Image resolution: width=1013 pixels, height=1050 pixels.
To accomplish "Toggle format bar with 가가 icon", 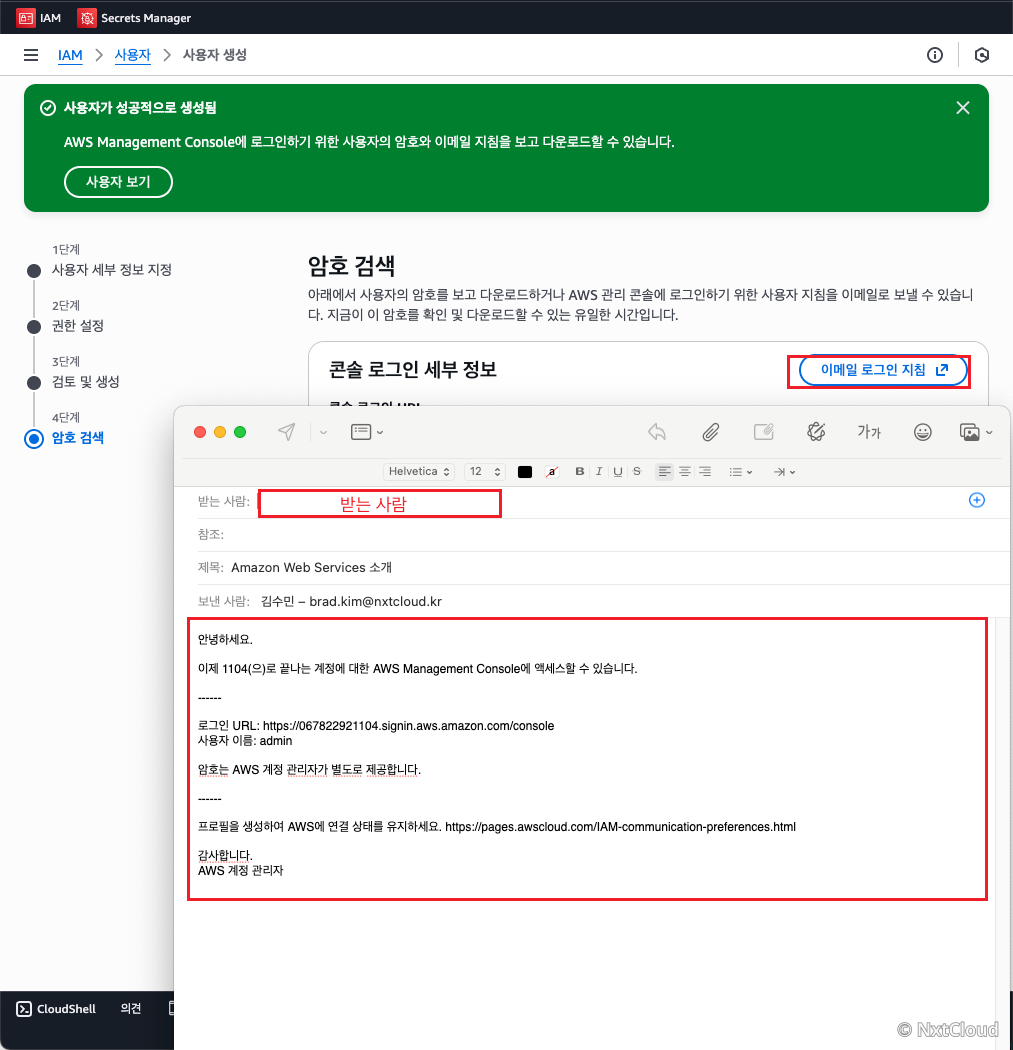I will (x=869, y=432).
